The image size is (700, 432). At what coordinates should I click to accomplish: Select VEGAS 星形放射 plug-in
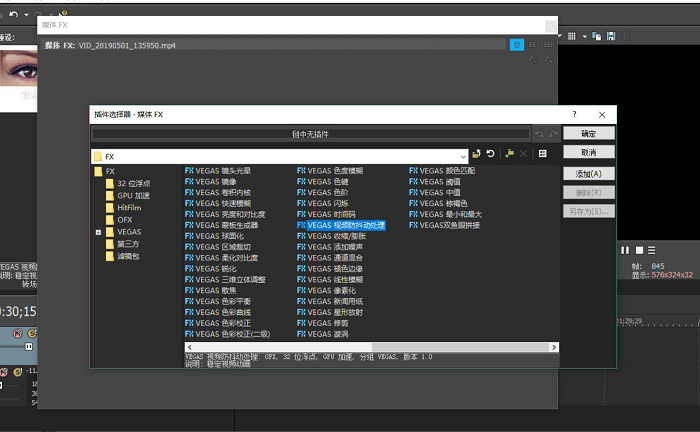click(330, 312)
